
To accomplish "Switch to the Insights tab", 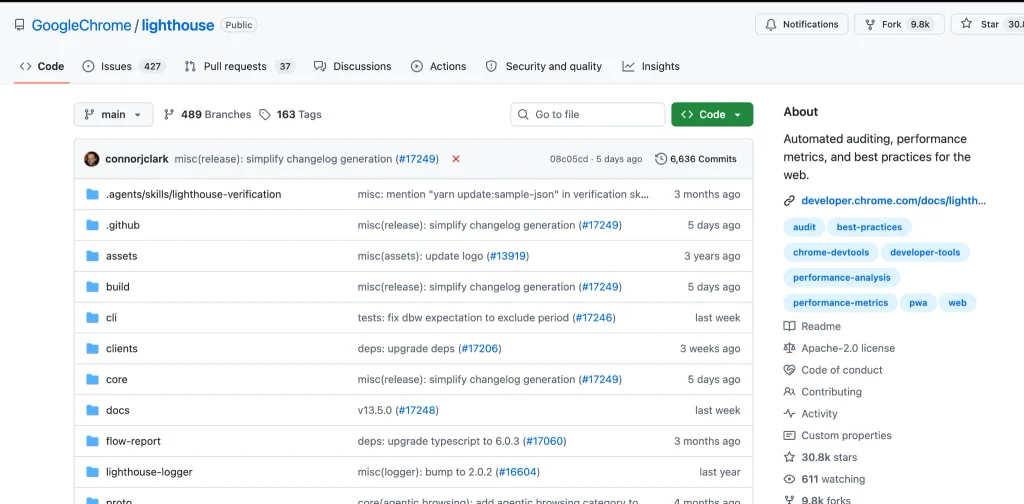I will pyautogui.click(x=651, y=67).
